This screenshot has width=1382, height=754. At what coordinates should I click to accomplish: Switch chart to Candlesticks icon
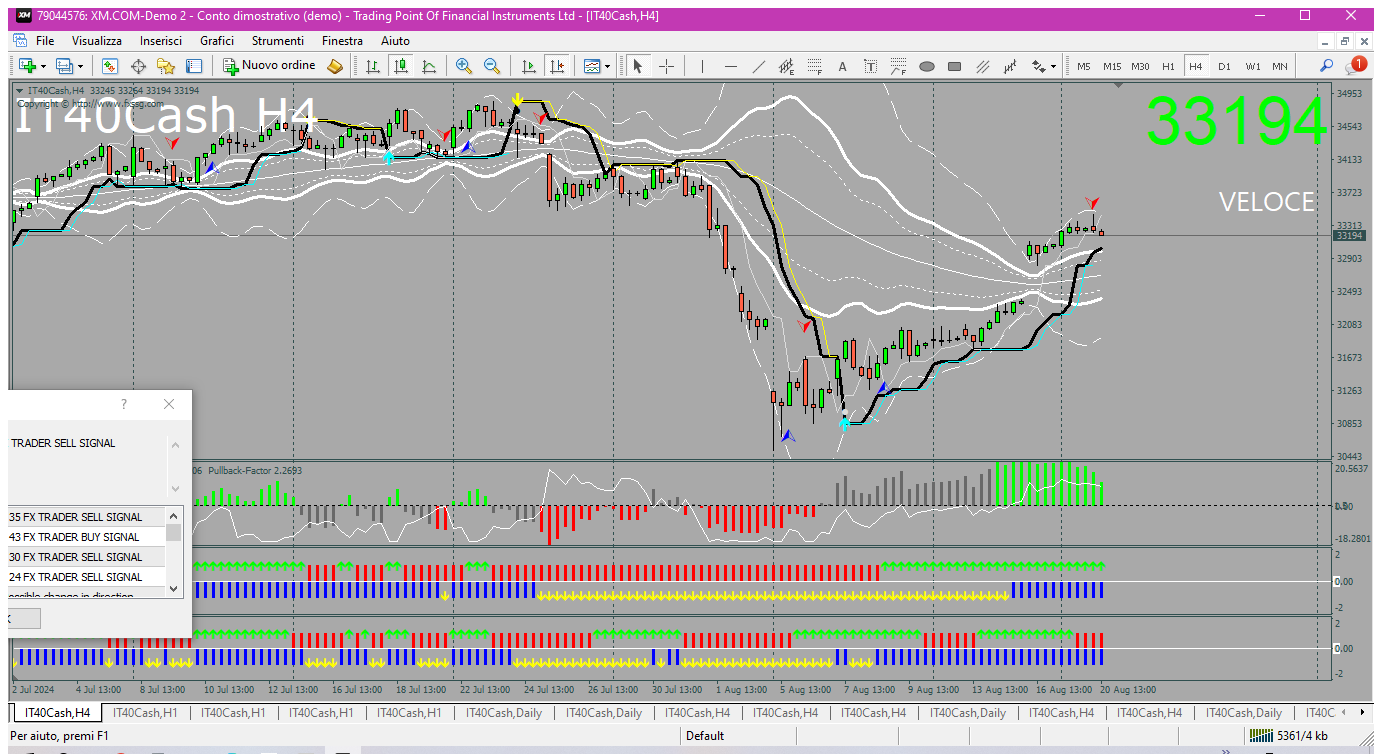pos(401,66)
